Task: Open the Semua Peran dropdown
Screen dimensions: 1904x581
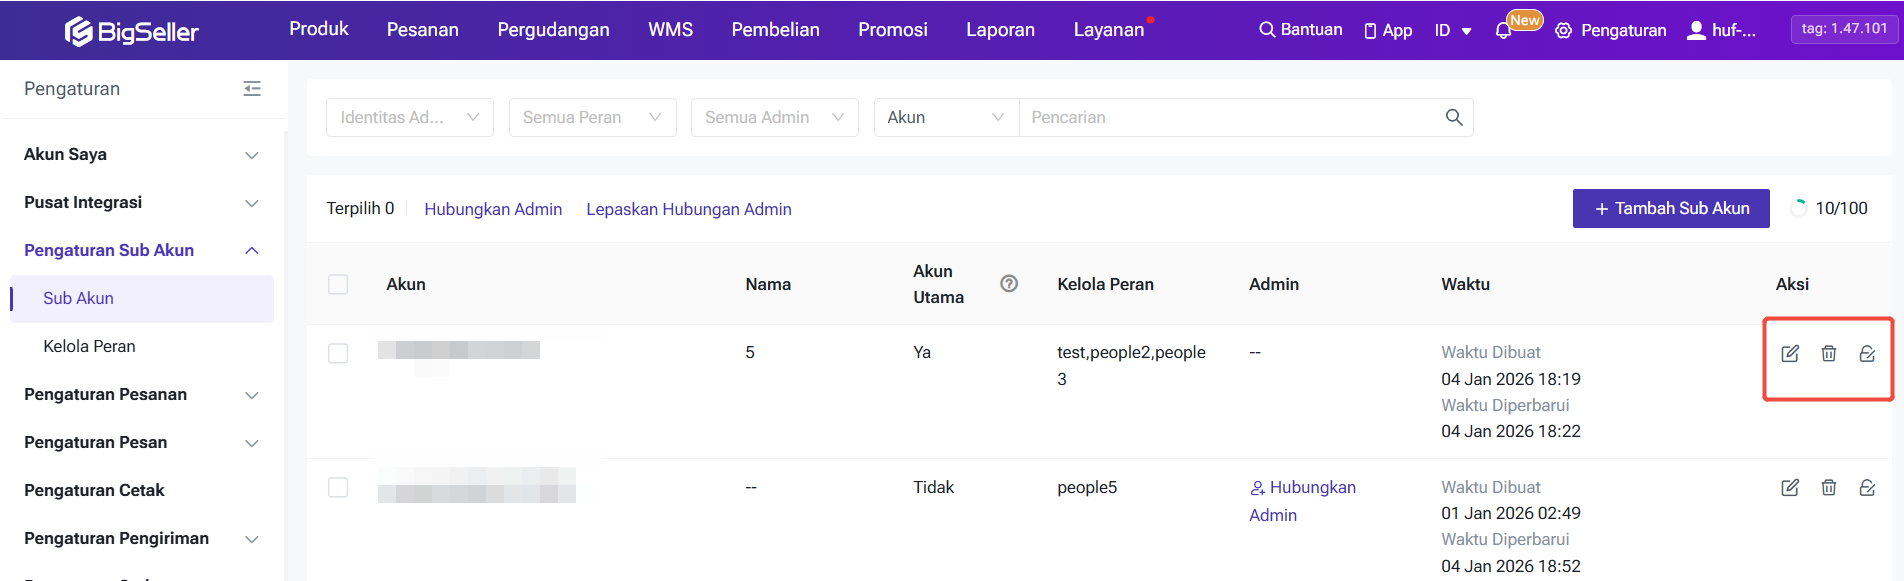Action: click(592, 117)
